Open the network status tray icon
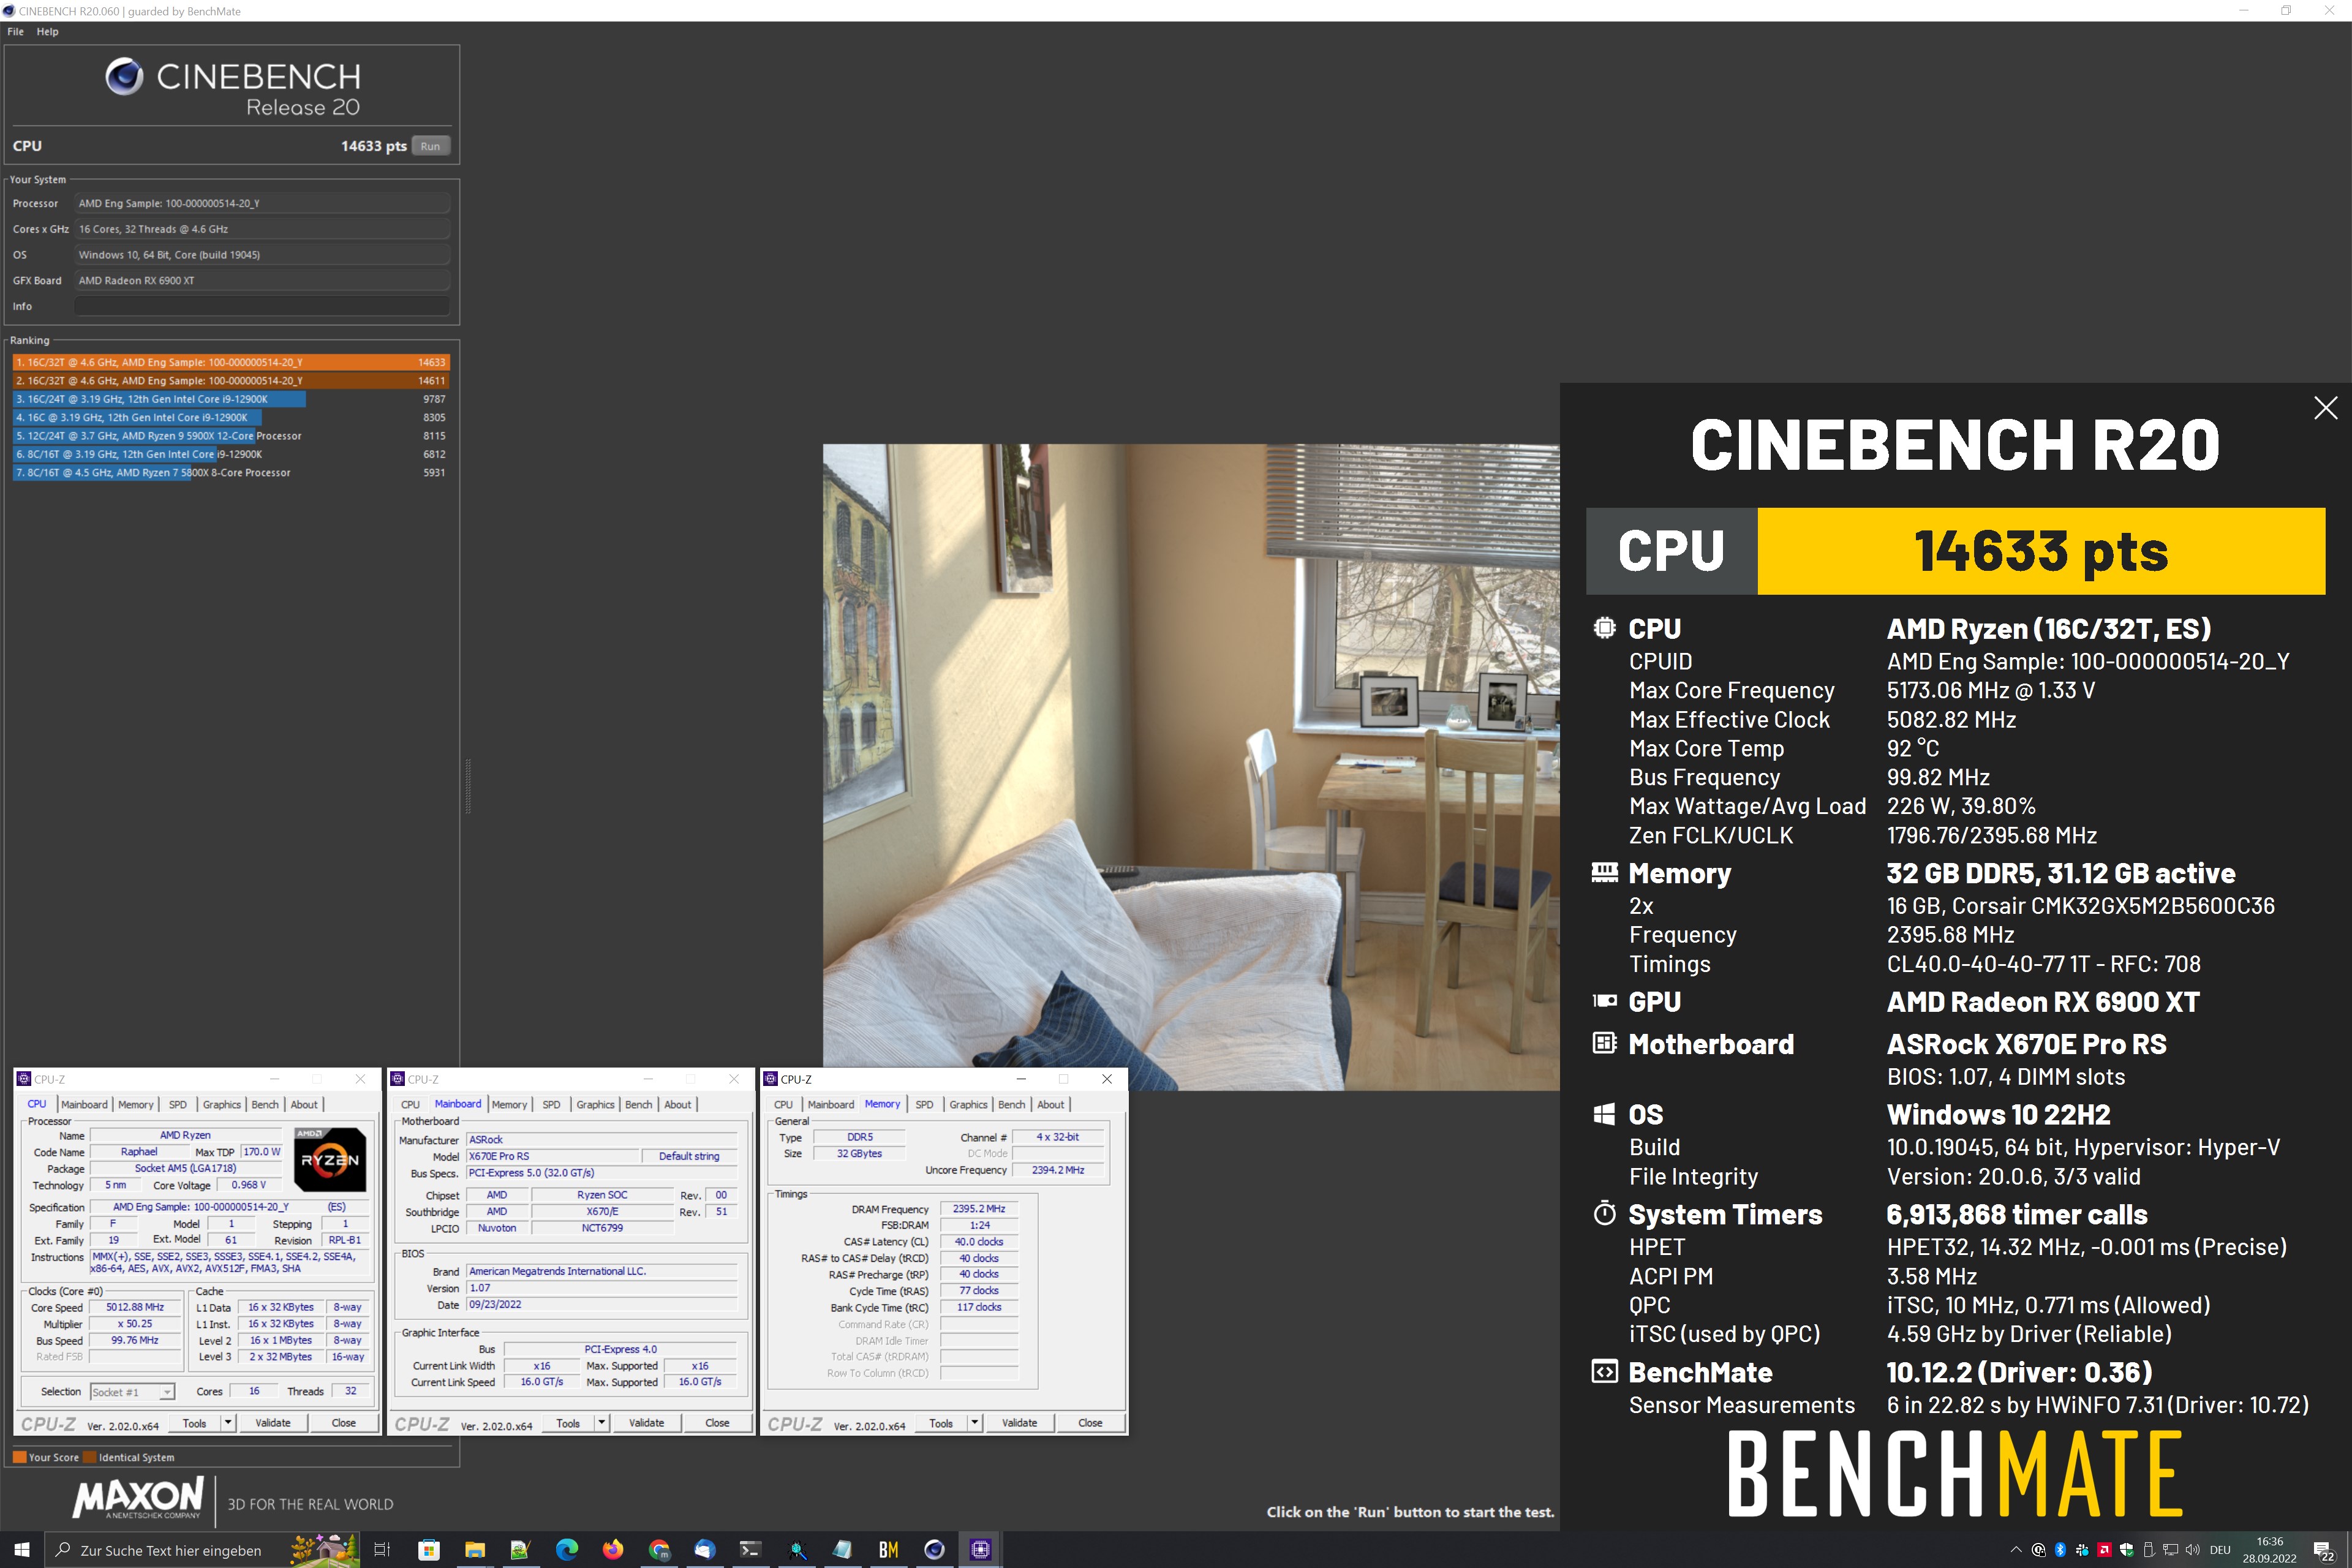 click(2170, 1550)
